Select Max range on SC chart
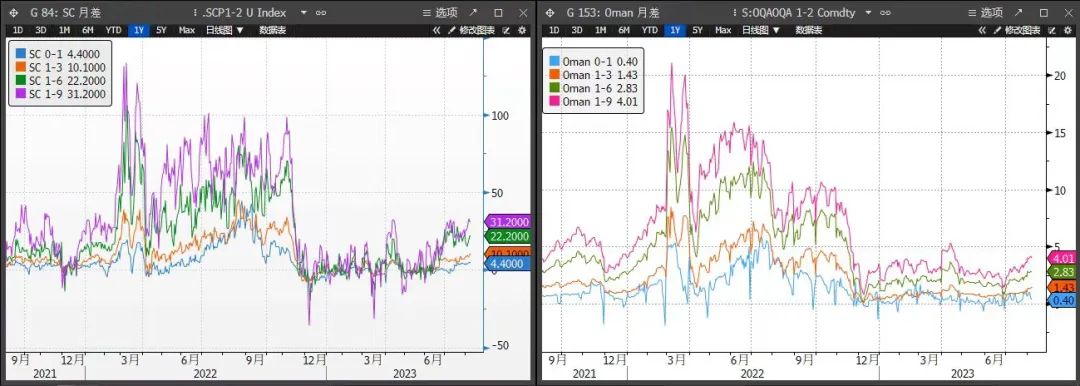 pyautogui.click(x=187, y=30)
